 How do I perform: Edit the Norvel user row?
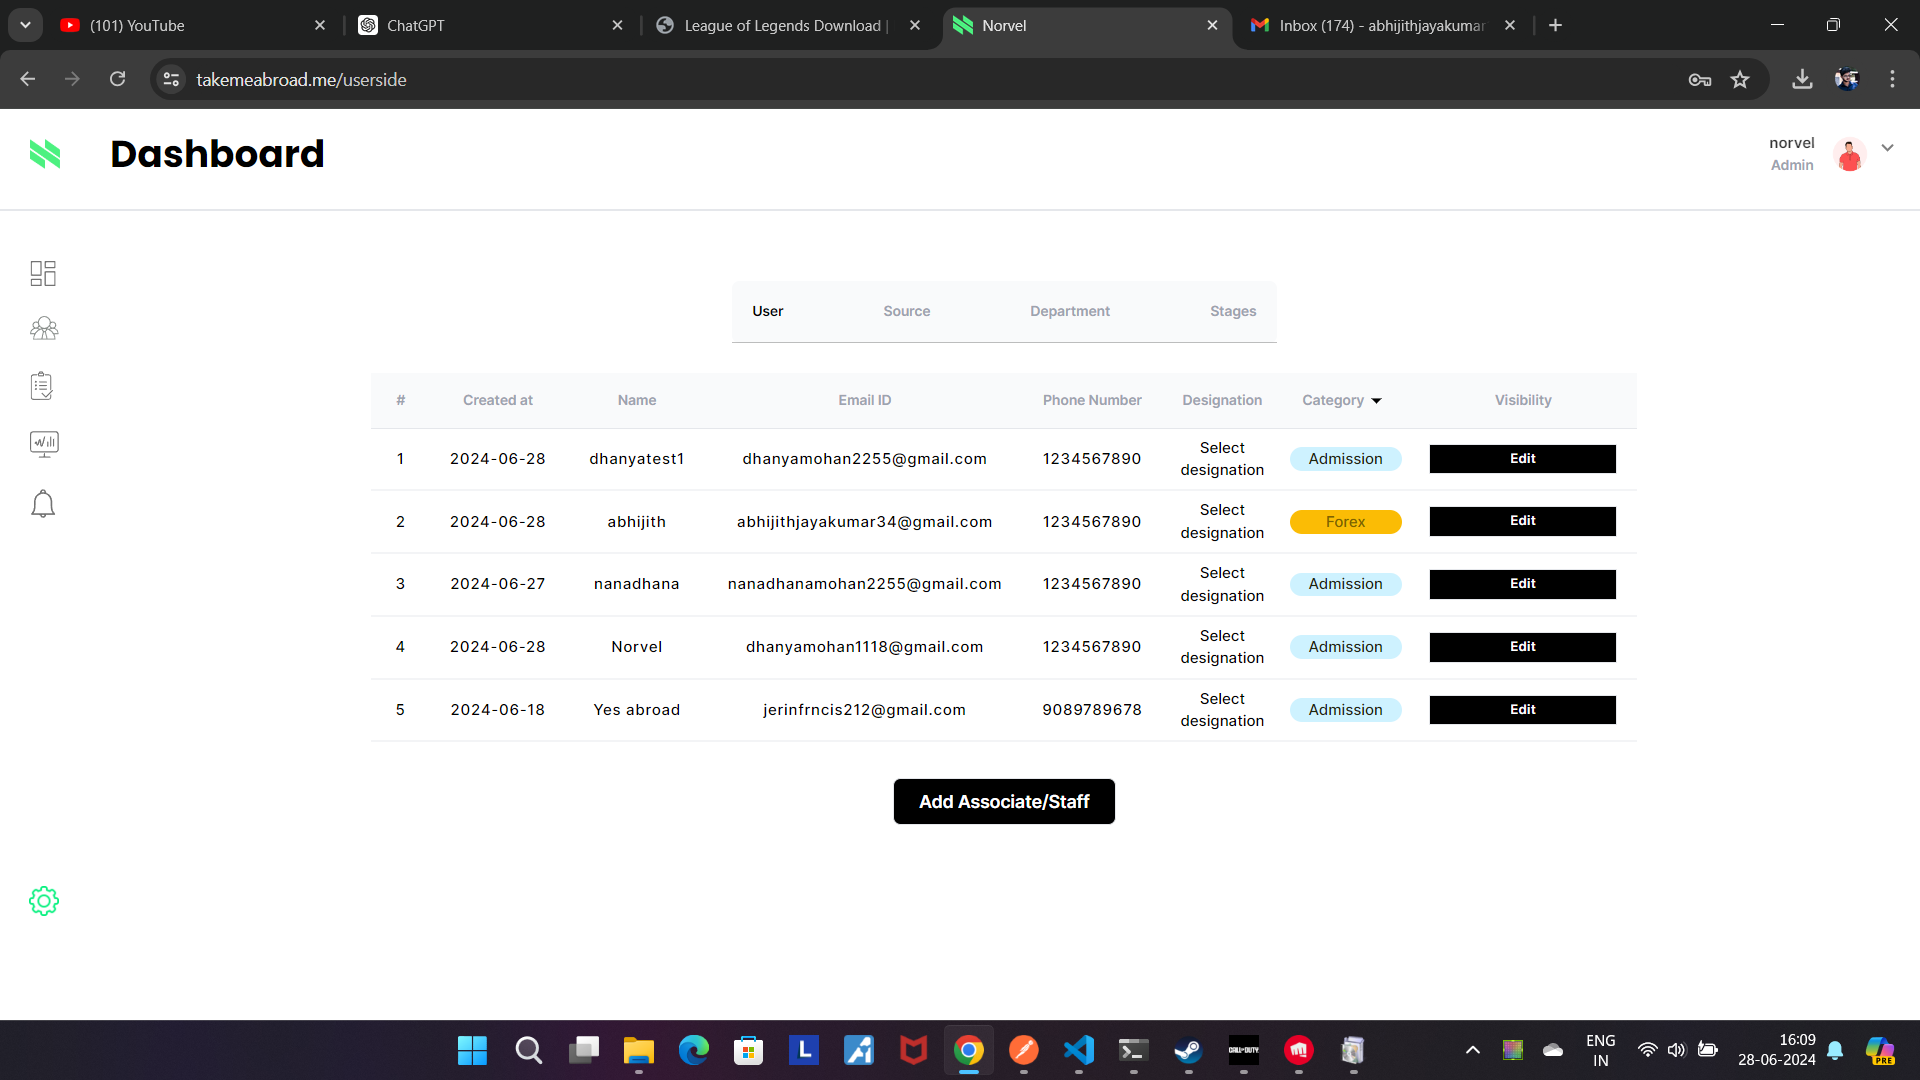click(x=1522, y=647)
